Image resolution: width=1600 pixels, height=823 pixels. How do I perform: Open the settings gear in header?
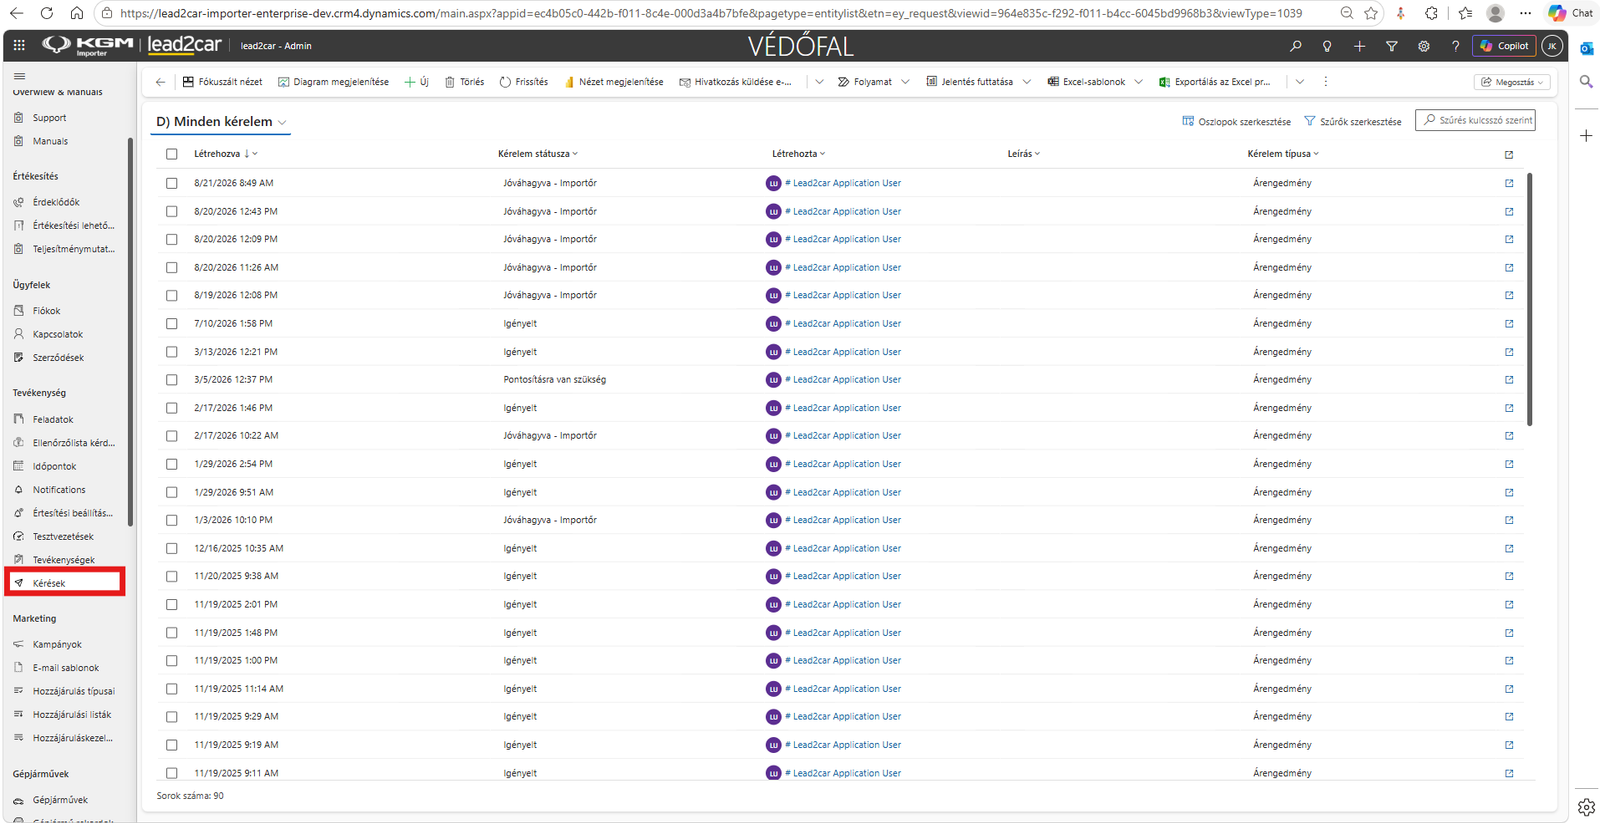point(1423,46)
